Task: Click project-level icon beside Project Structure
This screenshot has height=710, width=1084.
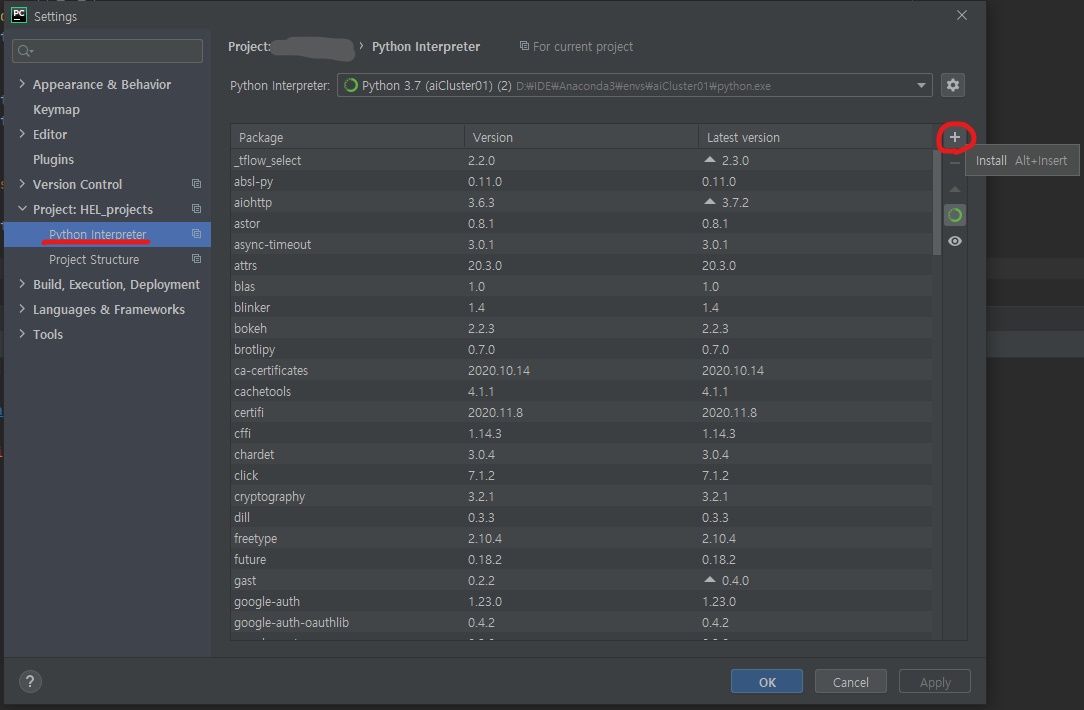Action: point(196,259)
